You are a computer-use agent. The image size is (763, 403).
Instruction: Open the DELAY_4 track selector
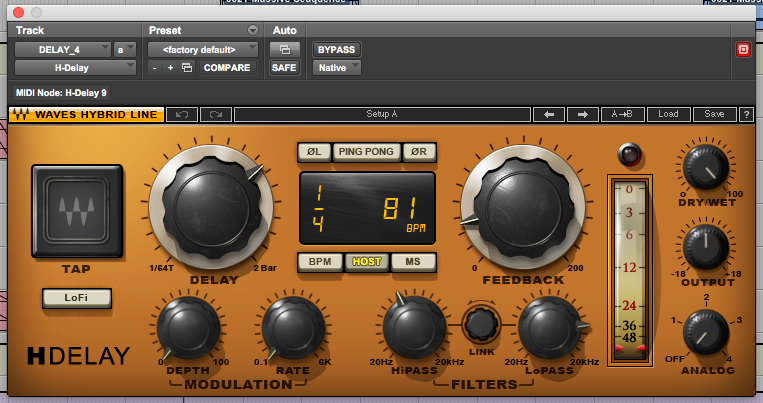tap(63, 50)
